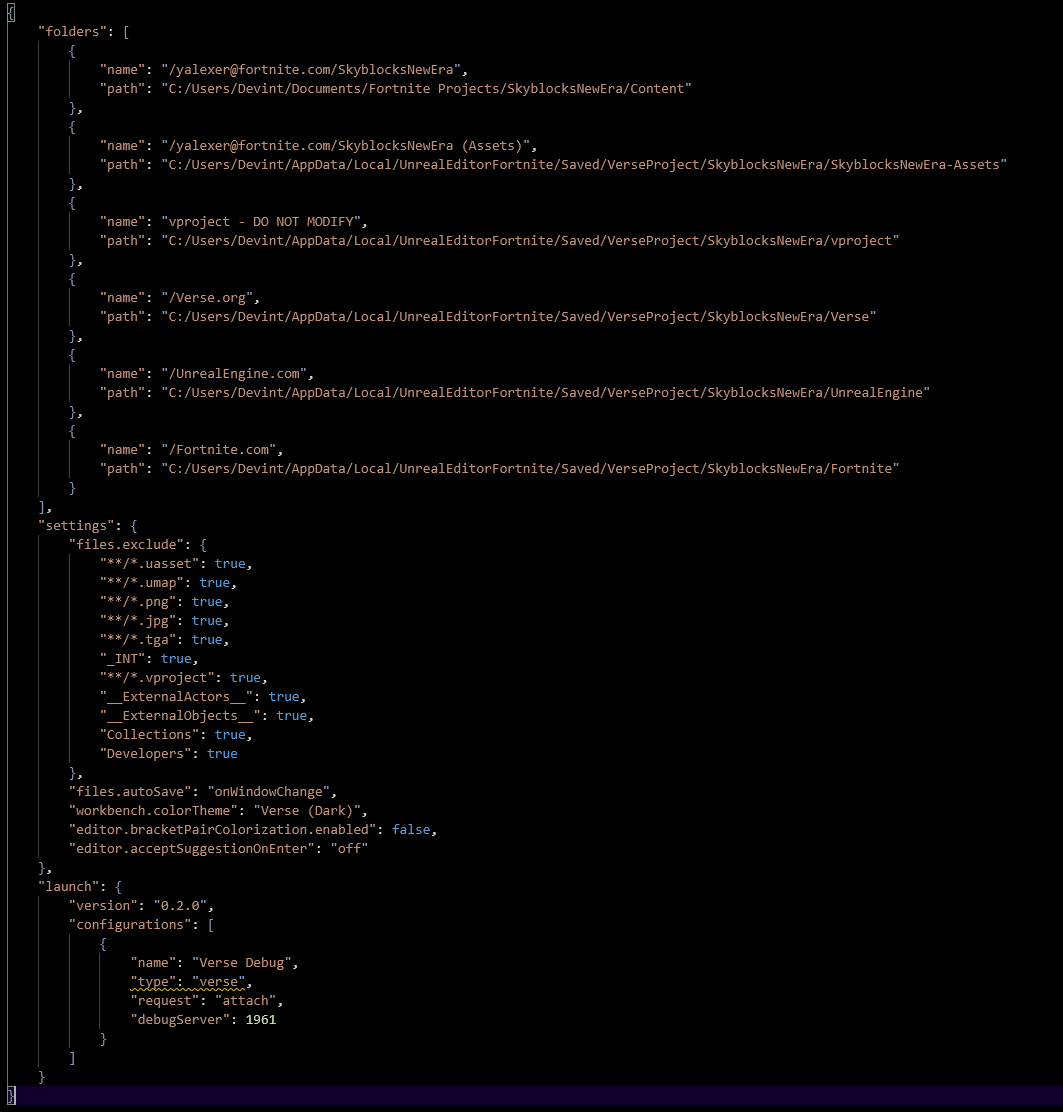
Task: Click the "editor.acceptSuggestionOnEnter" key
Action: point(192,848)
